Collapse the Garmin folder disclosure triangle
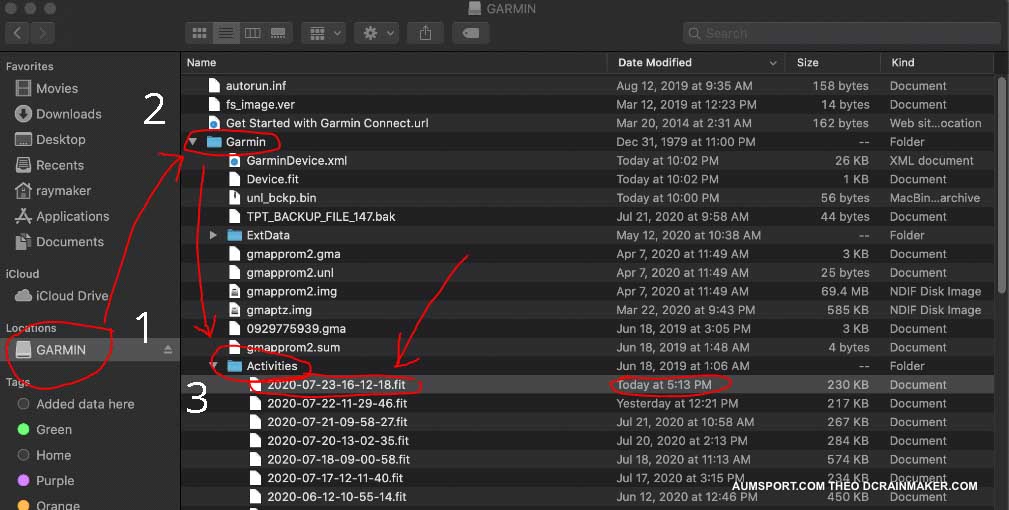This screenshot has width=1009, height=510. click(192, 141)
